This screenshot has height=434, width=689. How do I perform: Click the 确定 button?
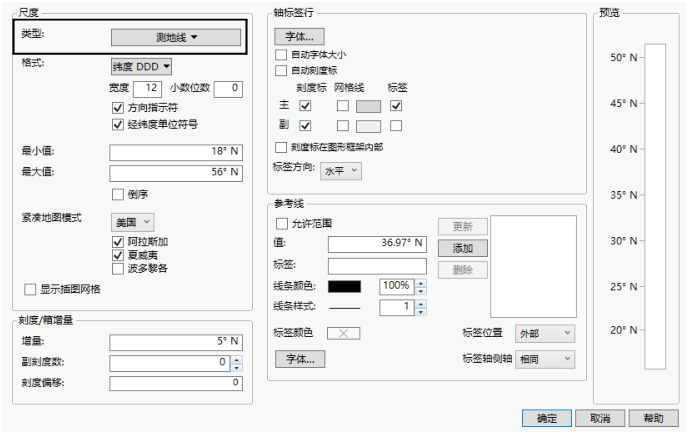[x=547, y=418]
